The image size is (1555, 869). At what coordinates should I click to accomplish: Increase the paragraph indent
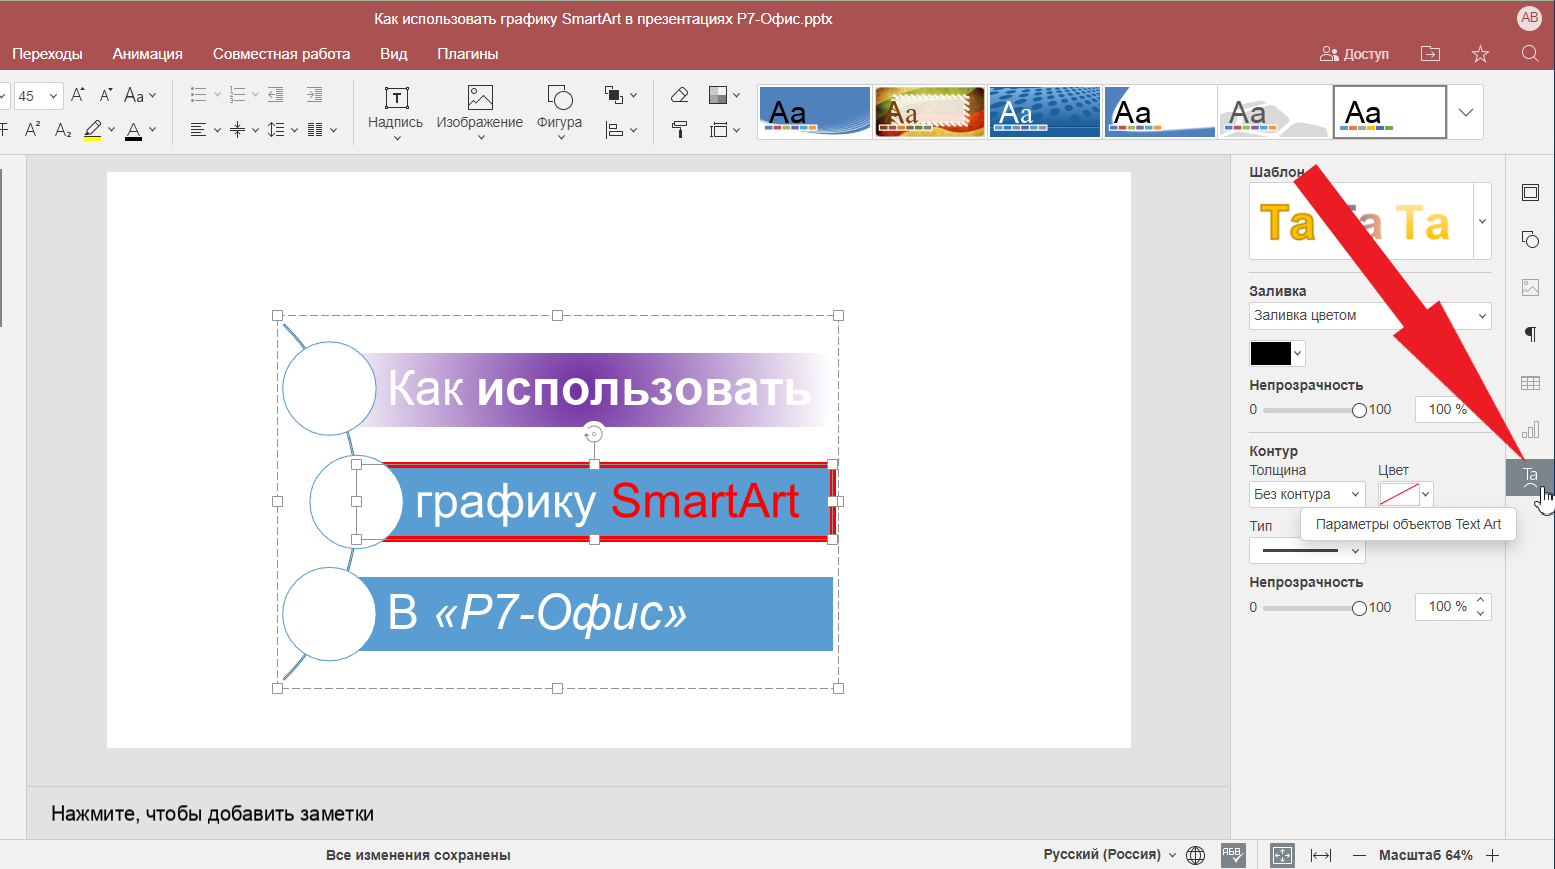314,95
